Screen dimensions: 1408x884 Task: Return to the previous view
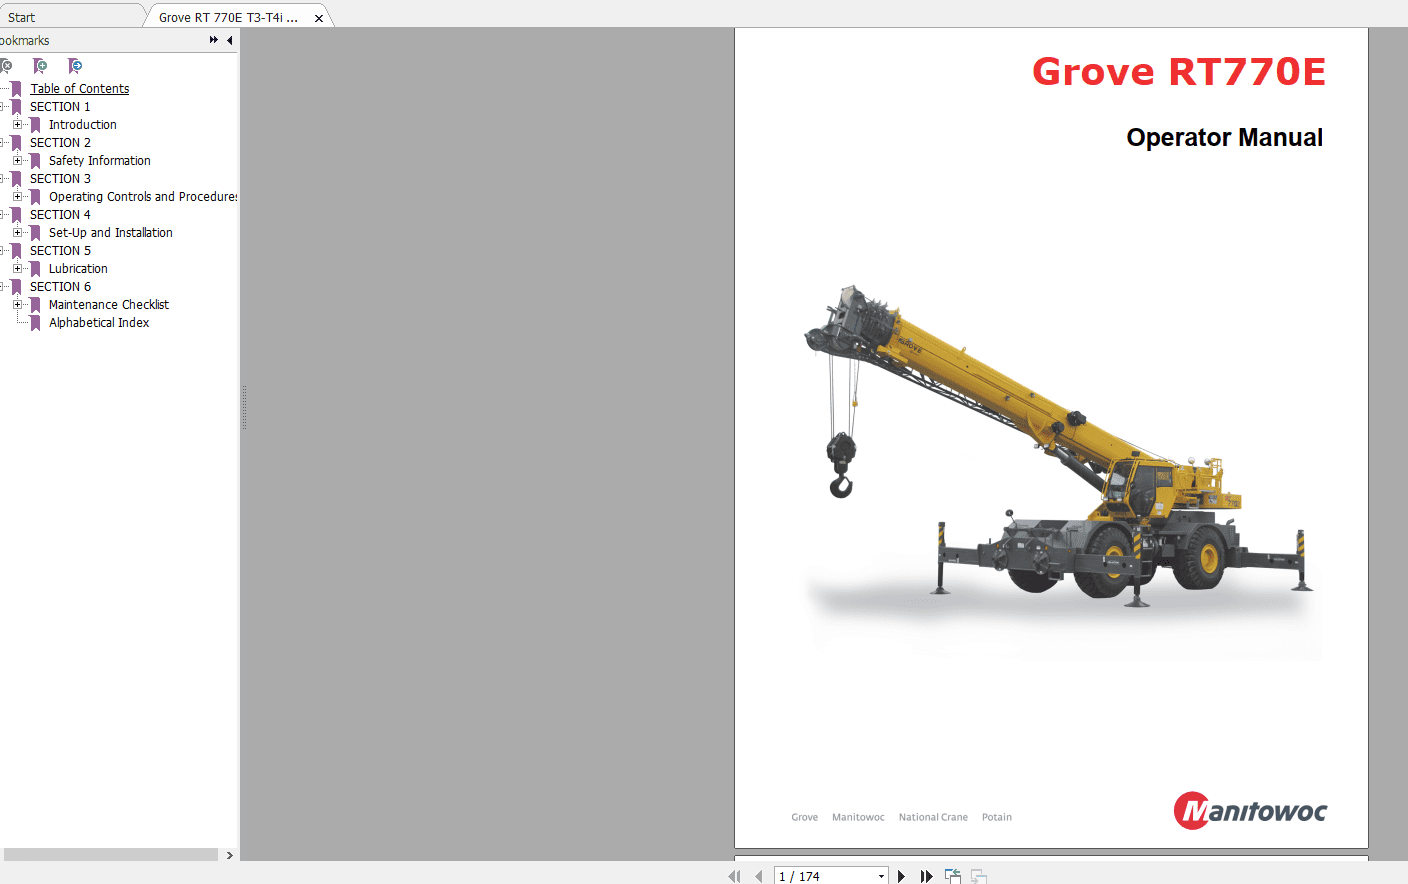[952, 875]
